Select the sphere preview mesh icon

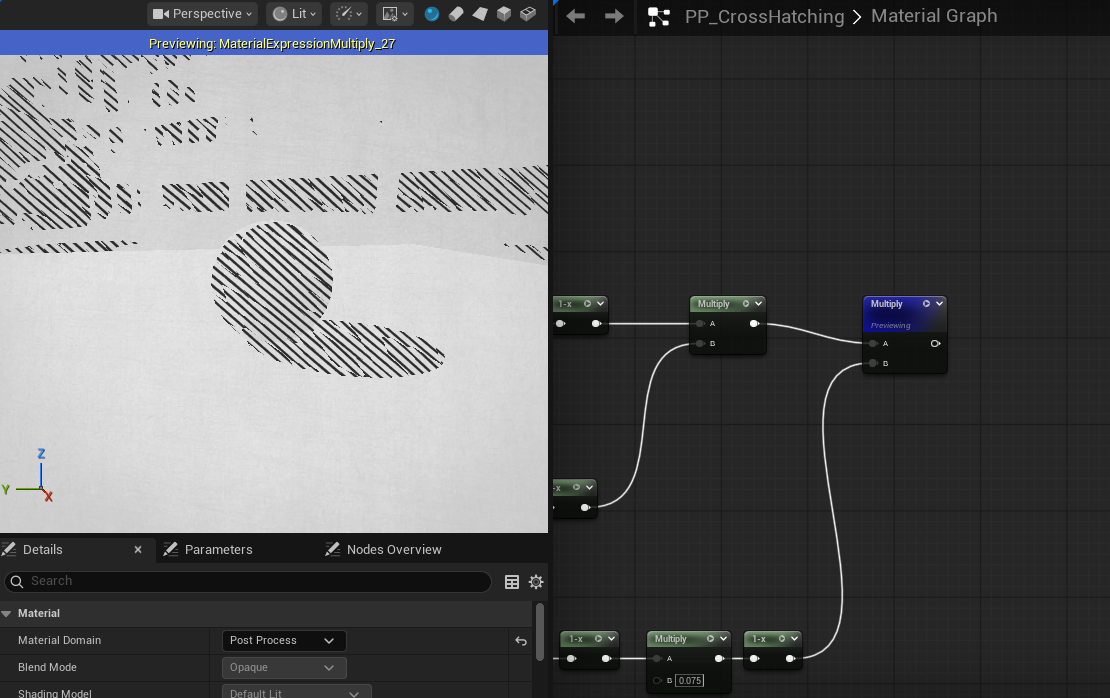coord(432,14)
